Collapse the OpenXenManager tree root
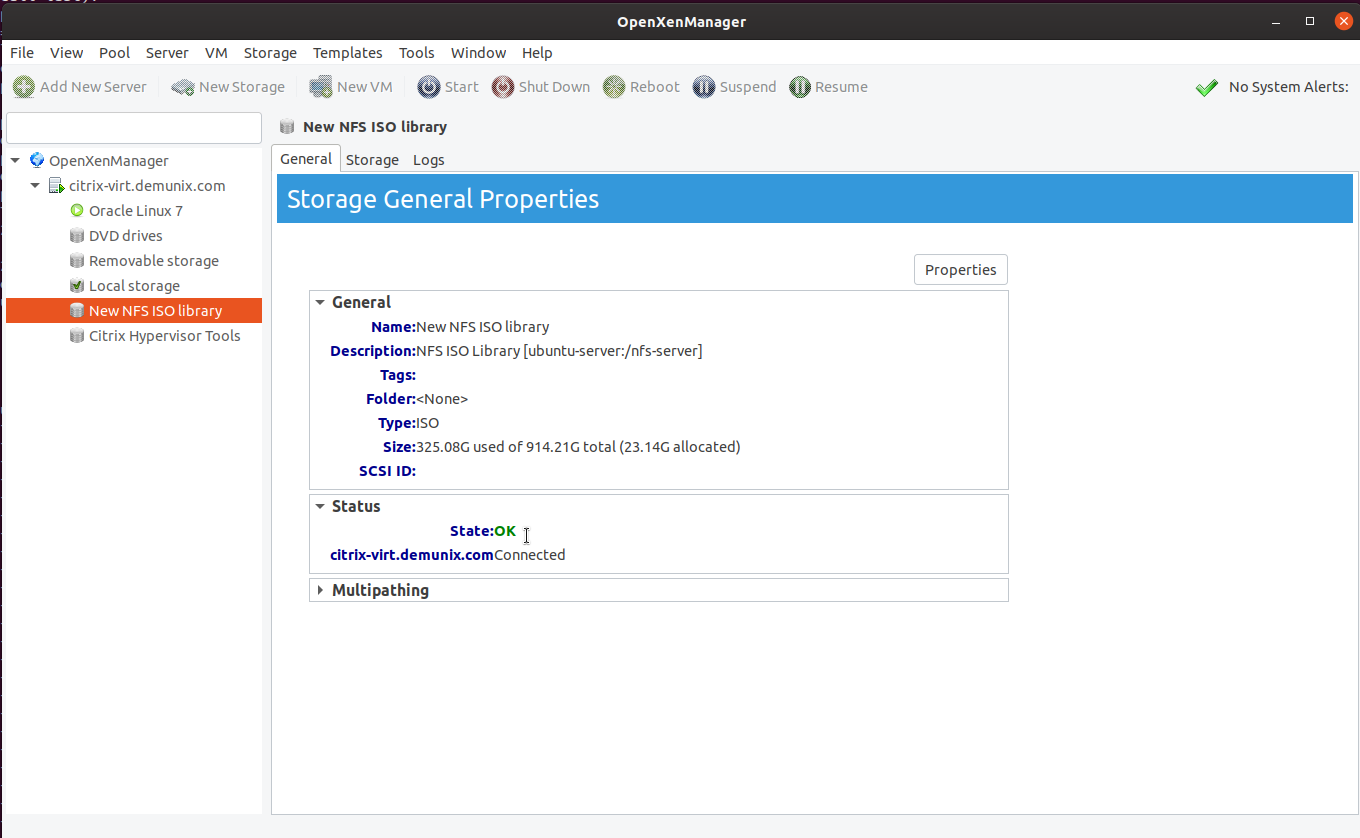Image resolution: width=1360 pixels, height=838 pixels. 15,161
